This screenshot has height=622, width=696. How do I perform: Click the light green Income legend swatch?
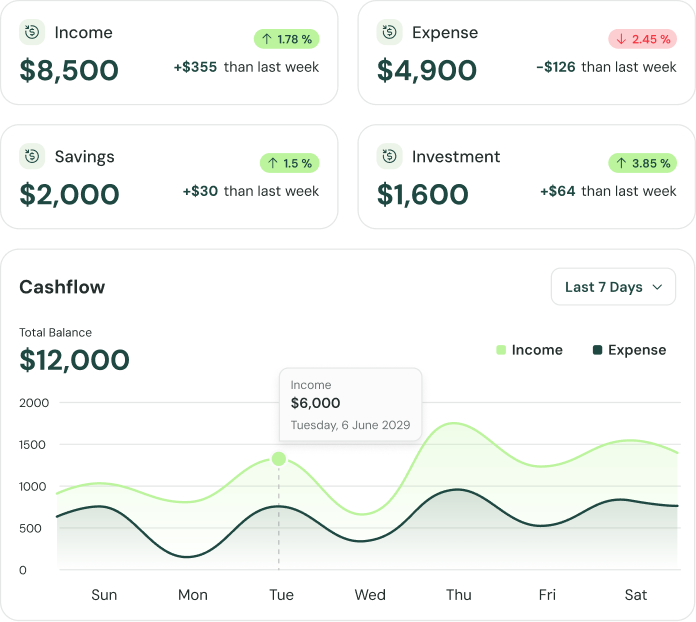tap(501, 350)
